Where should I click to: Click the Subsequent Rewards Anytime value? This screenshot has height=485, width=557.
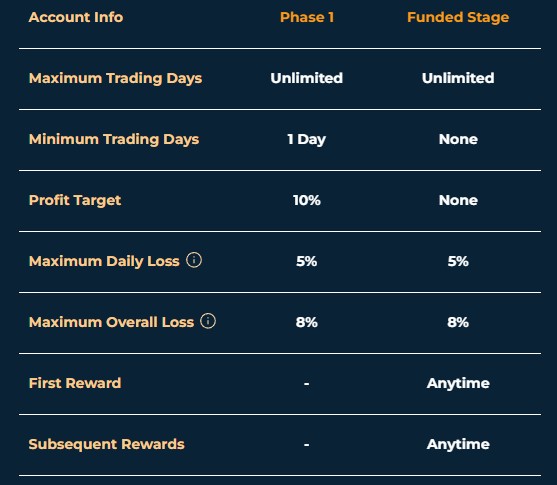[458, 444]
